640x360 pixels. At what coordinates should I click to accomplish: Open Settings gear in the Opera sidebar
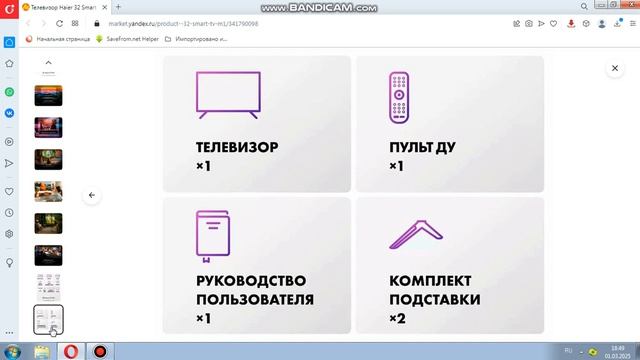point(9,234)
